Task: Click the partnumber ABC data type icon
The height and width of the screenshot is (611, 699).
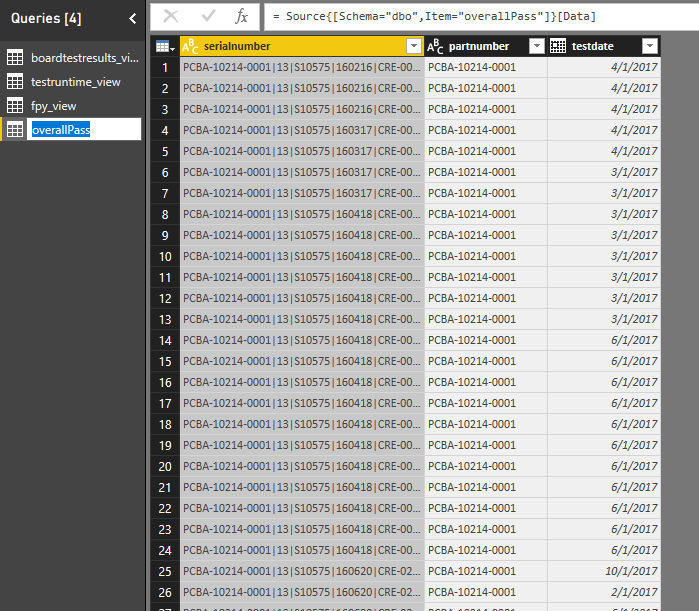Action: coord(435,46)
